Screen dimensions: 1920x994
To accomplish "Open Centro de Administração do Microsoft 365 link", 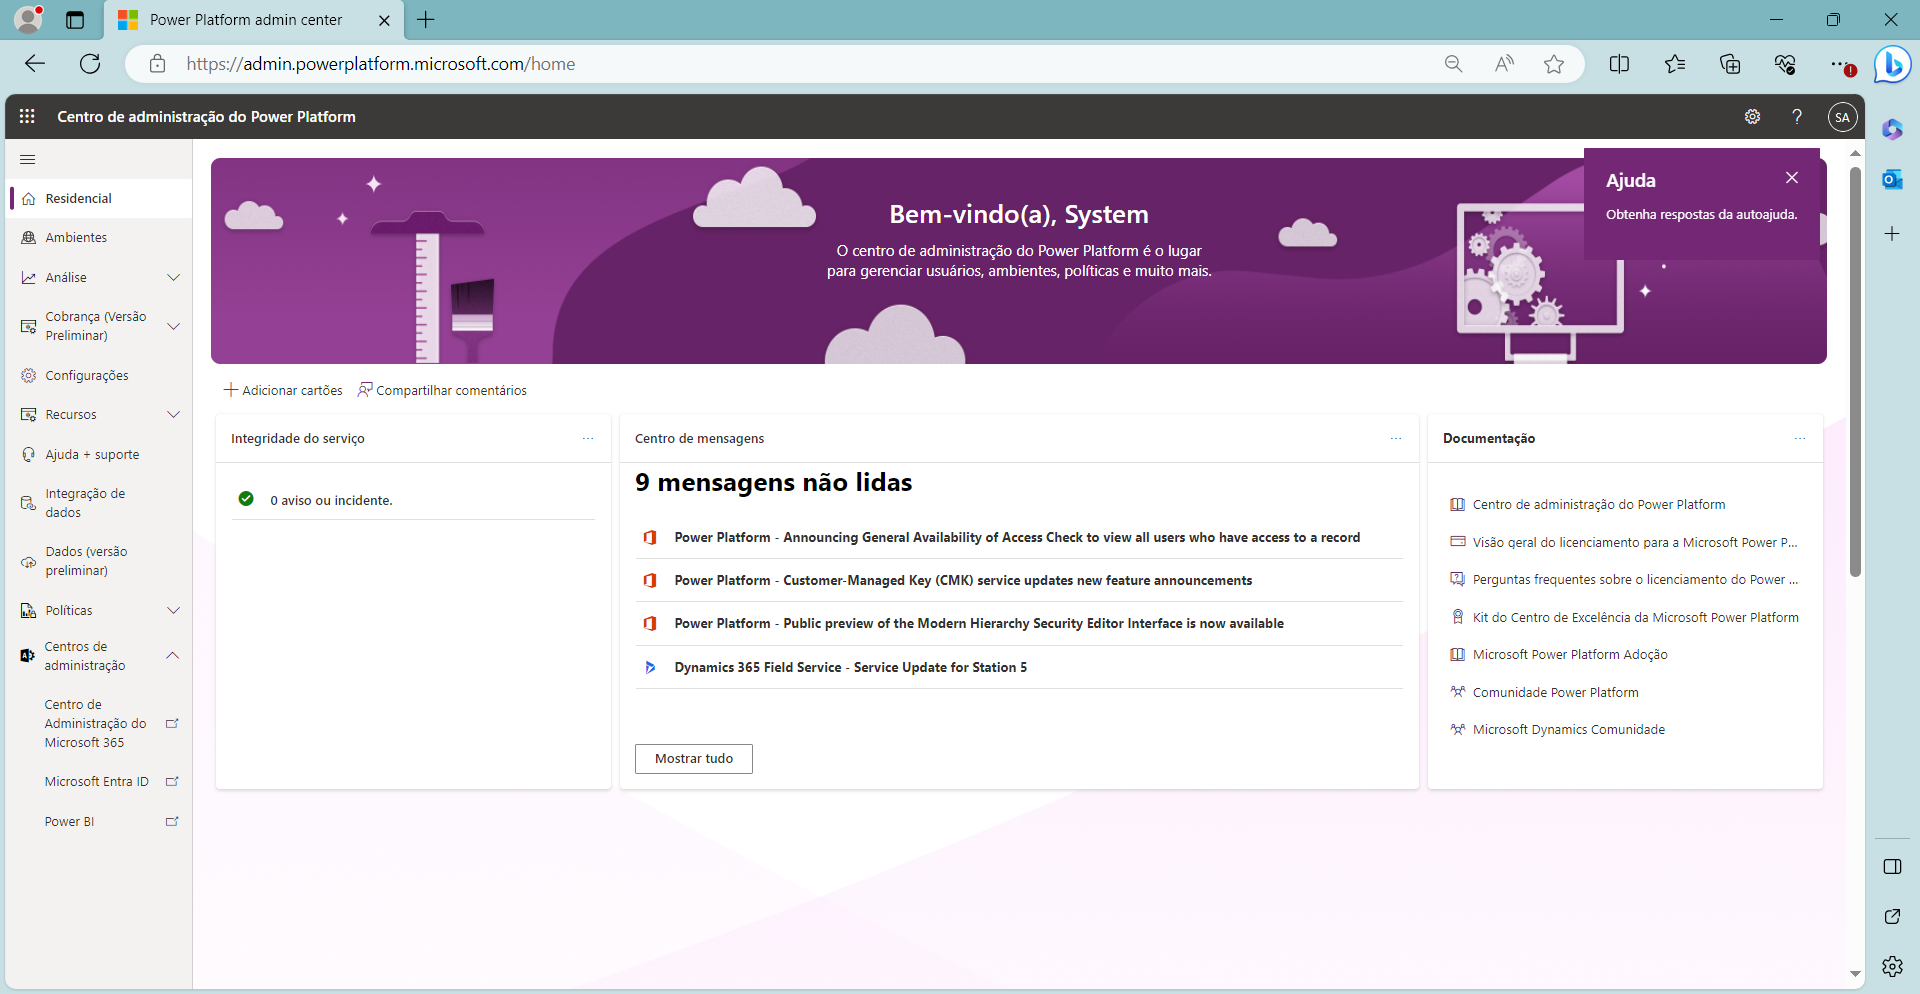I will pos(100,724).
